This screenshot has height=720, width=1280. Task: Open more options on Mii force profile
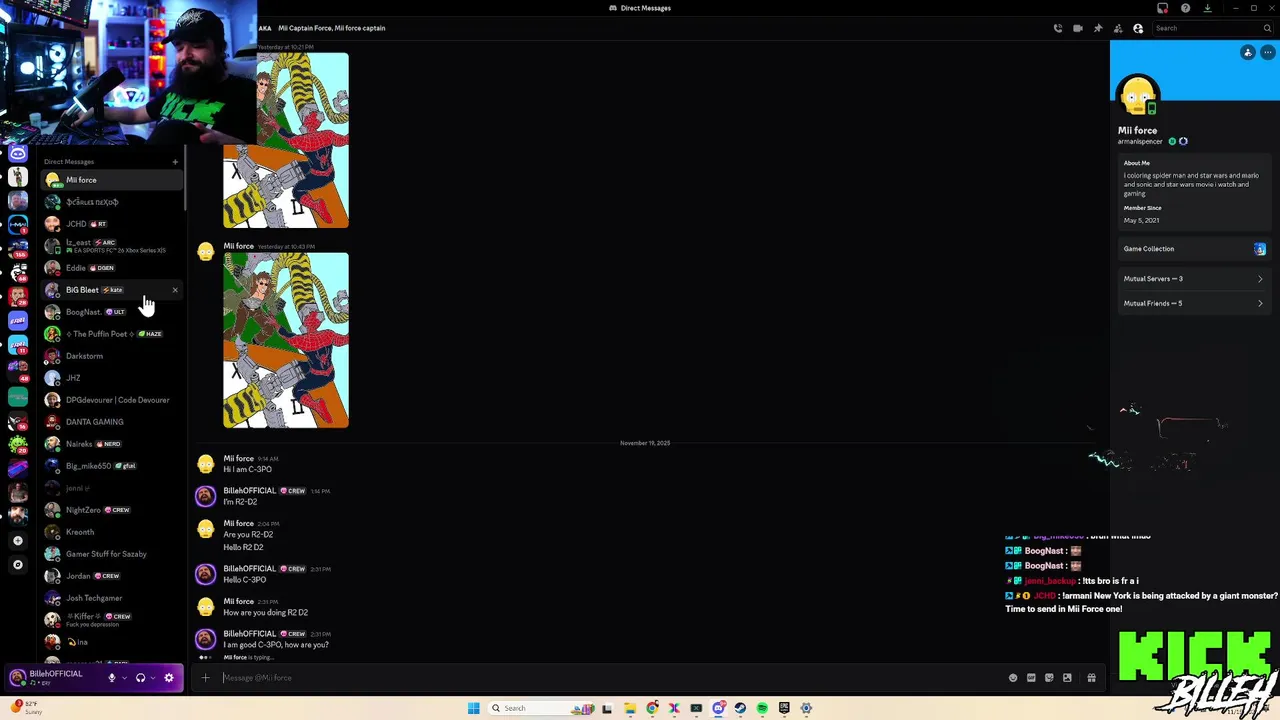click(1267, 52)
